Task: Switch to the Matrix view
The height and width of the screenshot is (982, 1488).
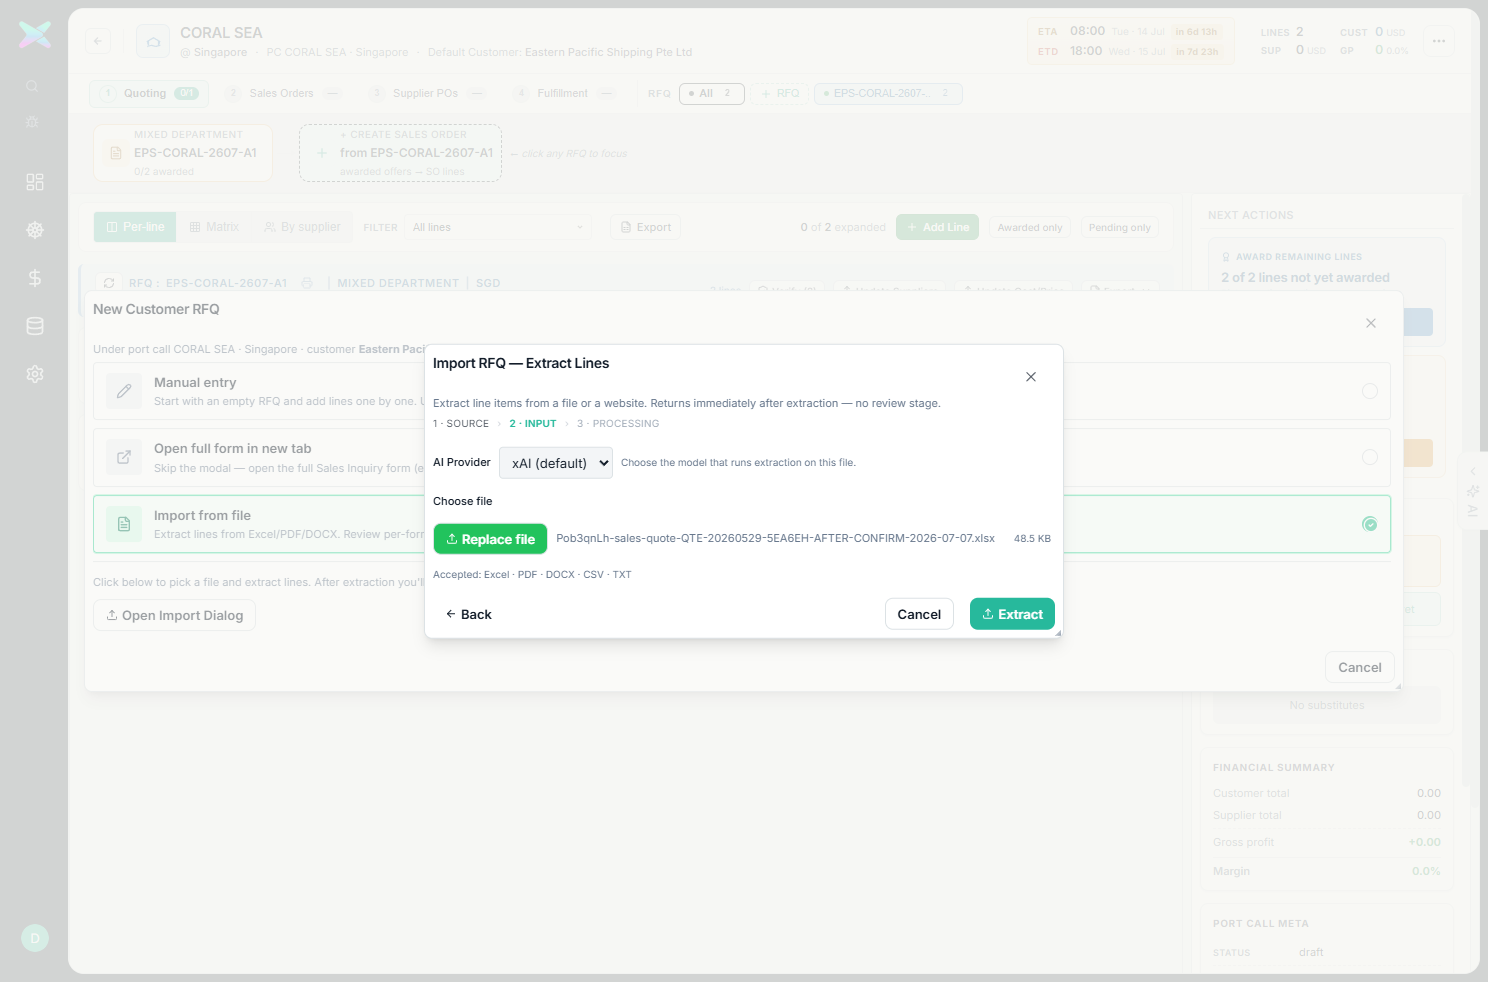Action: pyautogui.click(x=214, y=227)
